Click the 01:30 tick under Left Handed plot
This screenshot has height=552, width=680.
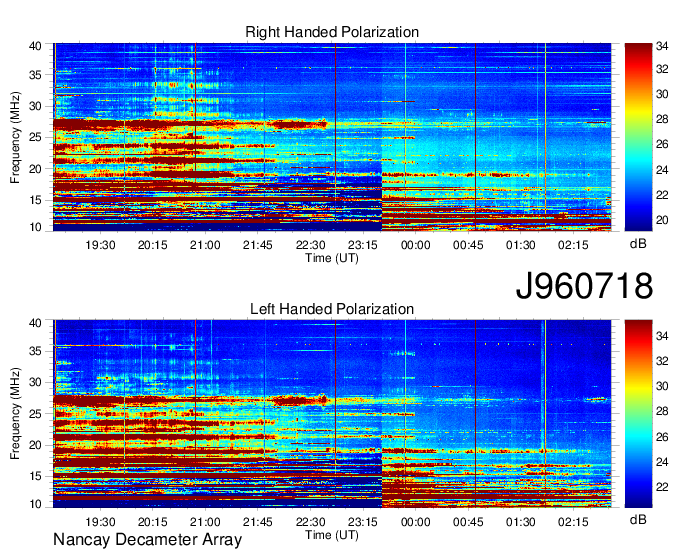coord(521,522)
